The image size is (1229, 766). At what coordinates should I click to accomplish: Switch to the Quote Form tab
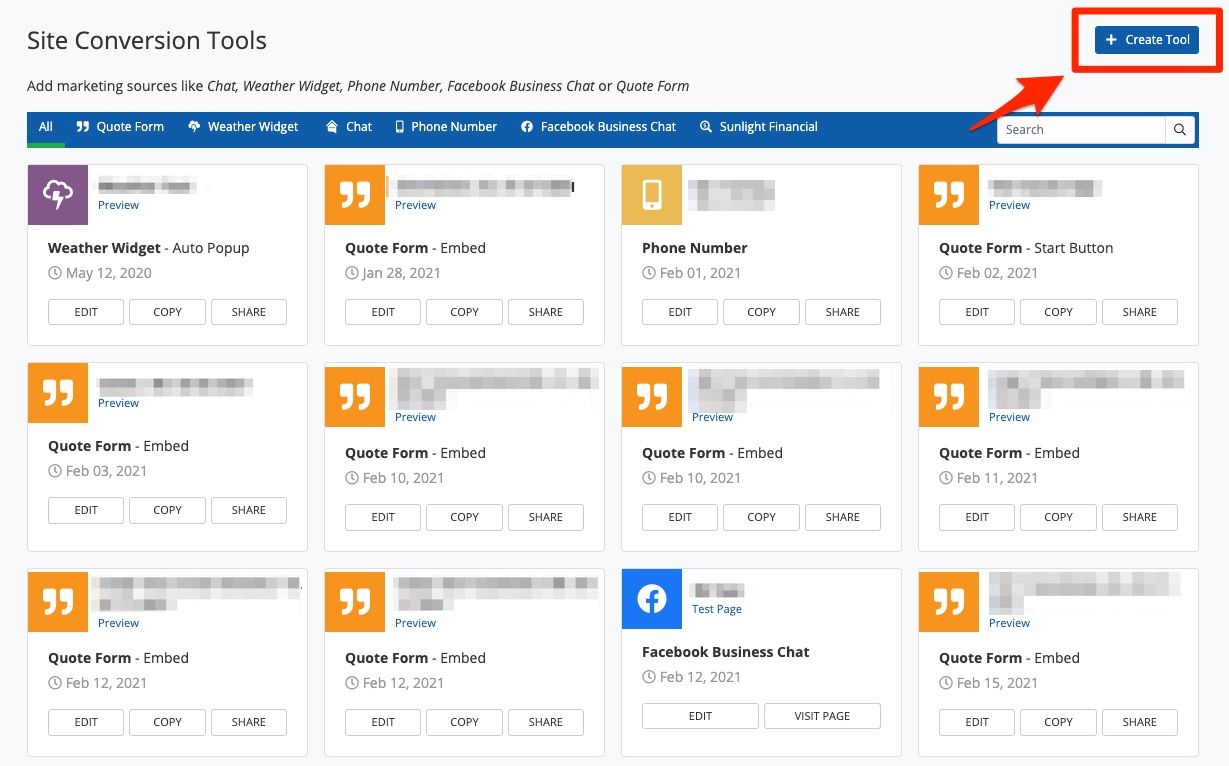tap(120, 127)
